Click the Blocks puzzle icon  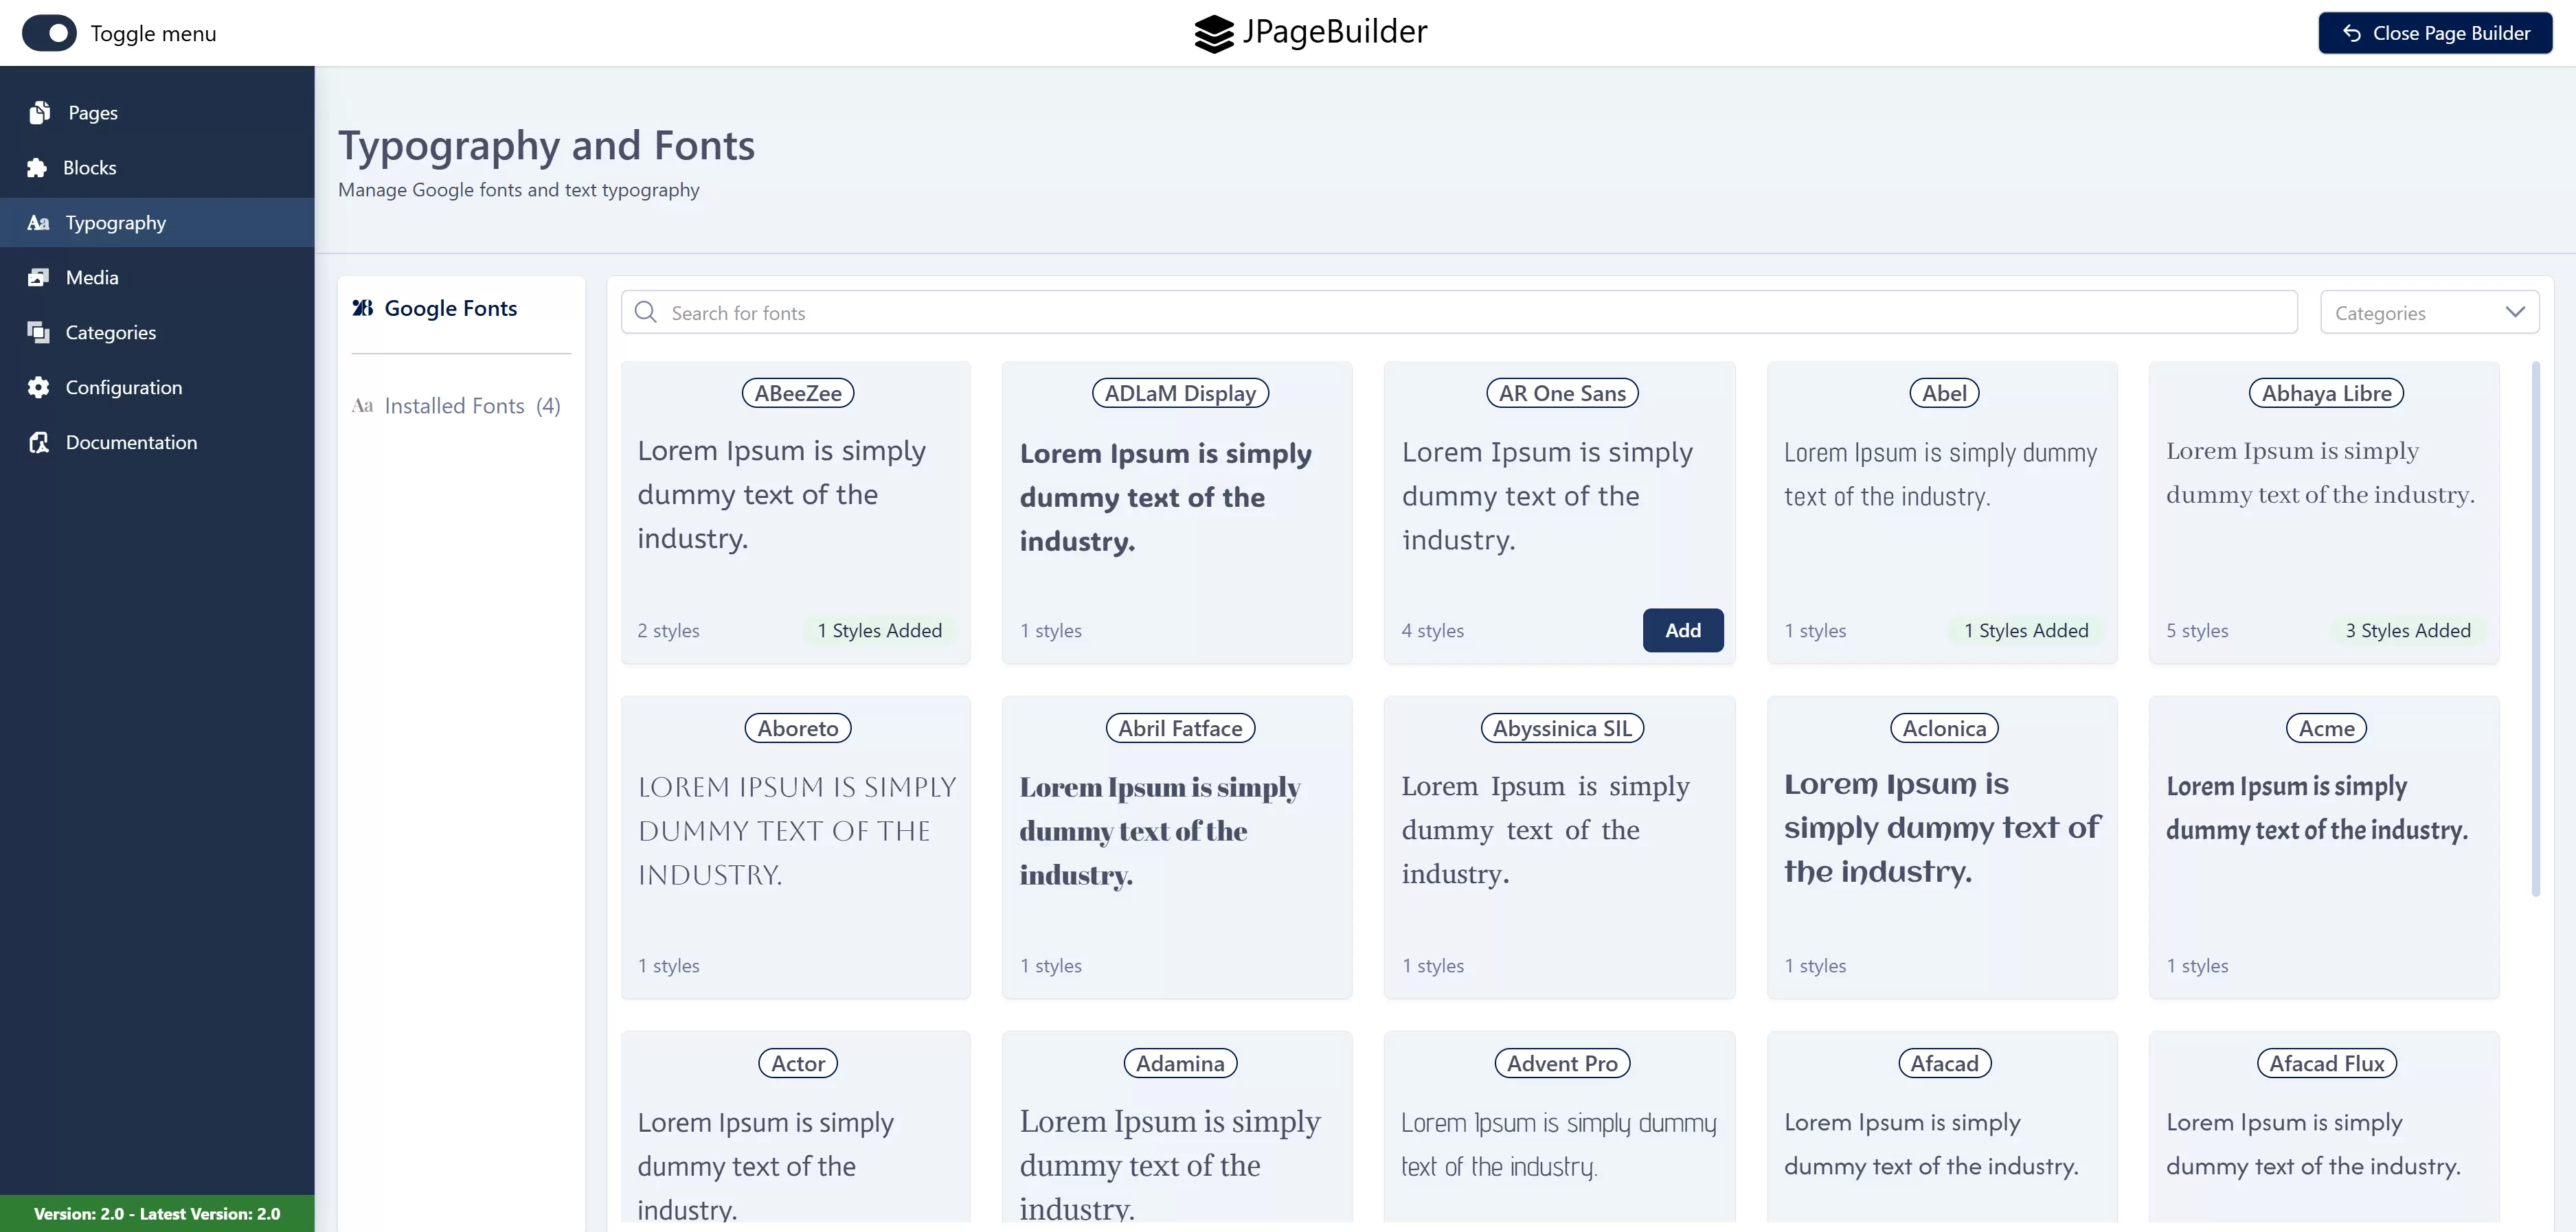tap(38, 168)
